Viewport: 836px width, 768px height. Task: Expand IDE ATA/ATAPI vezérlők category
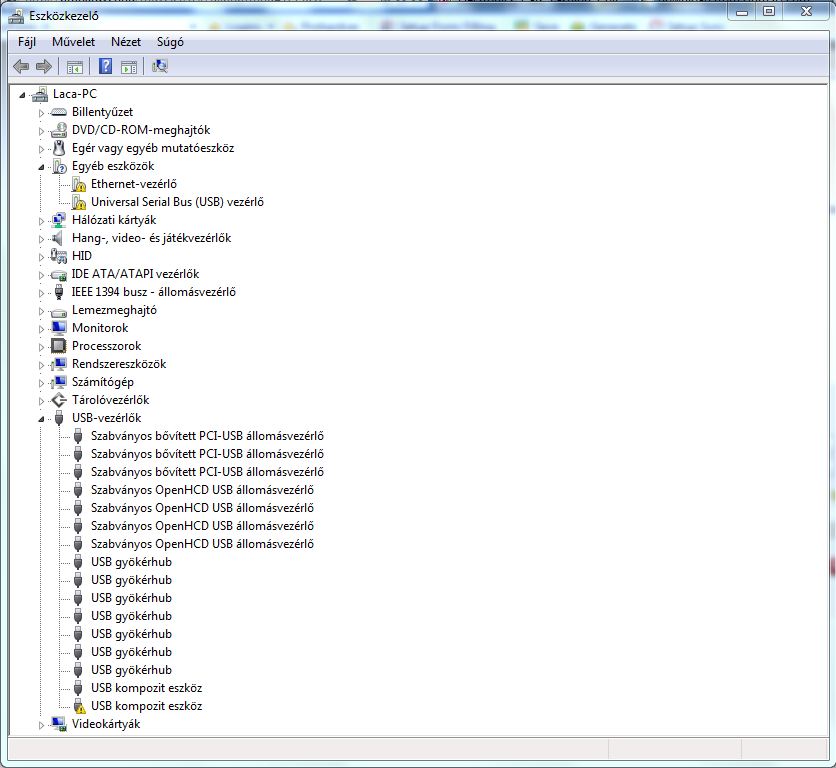pos(41,275)
